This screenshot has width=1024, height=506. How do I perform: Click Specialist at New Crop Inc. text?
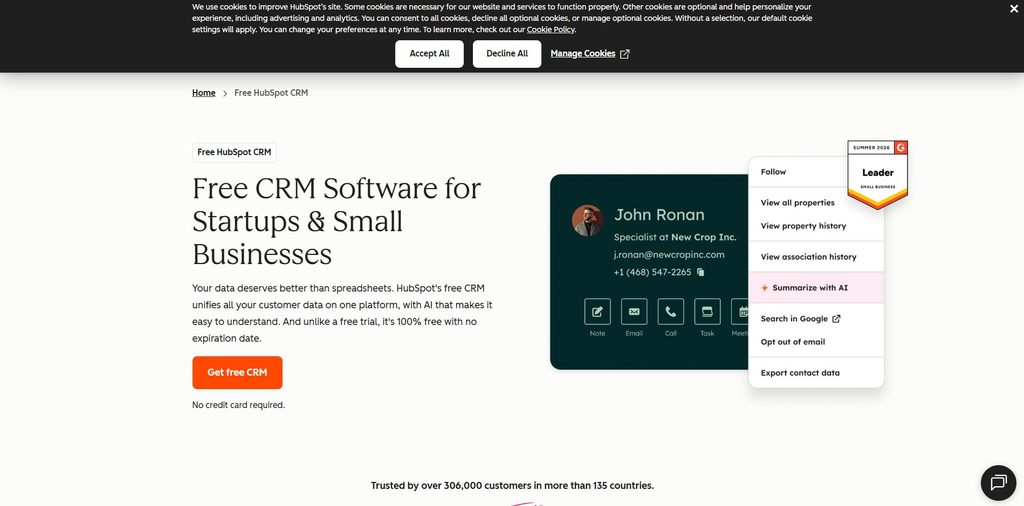pyautogui.click(x=675, y=237)
